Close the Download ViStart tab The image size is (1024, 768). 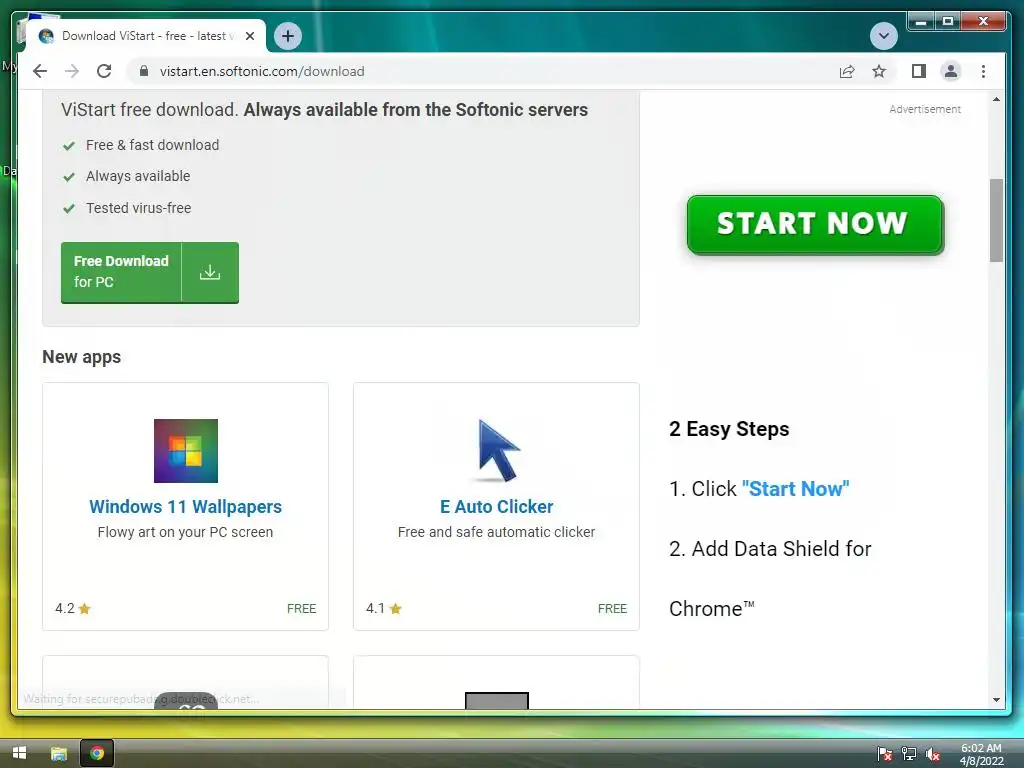pos(249,36)
